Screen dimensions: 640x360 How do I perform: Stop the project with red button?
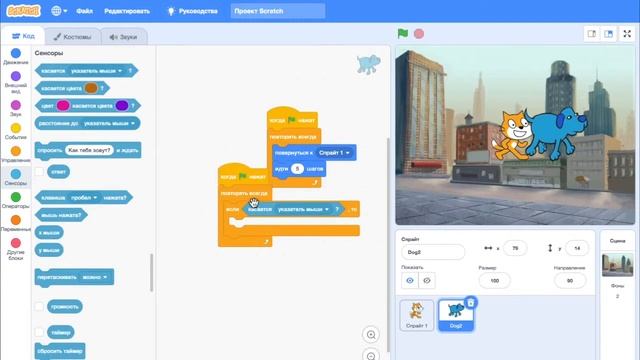[x=419, y=34]
